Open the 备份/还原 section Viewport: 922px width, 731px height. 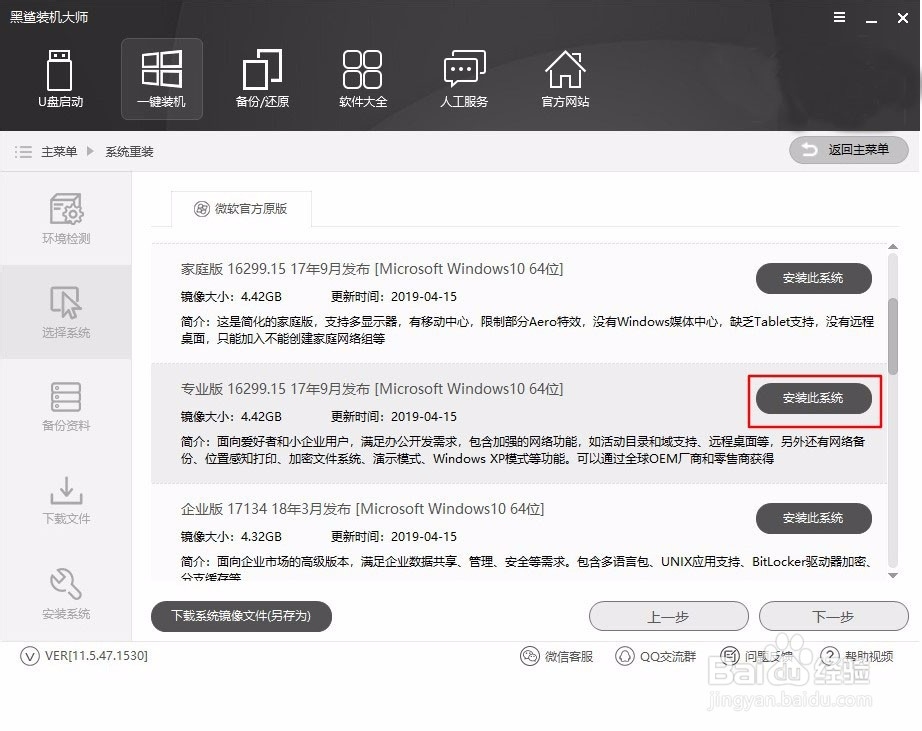click(262, 79)
